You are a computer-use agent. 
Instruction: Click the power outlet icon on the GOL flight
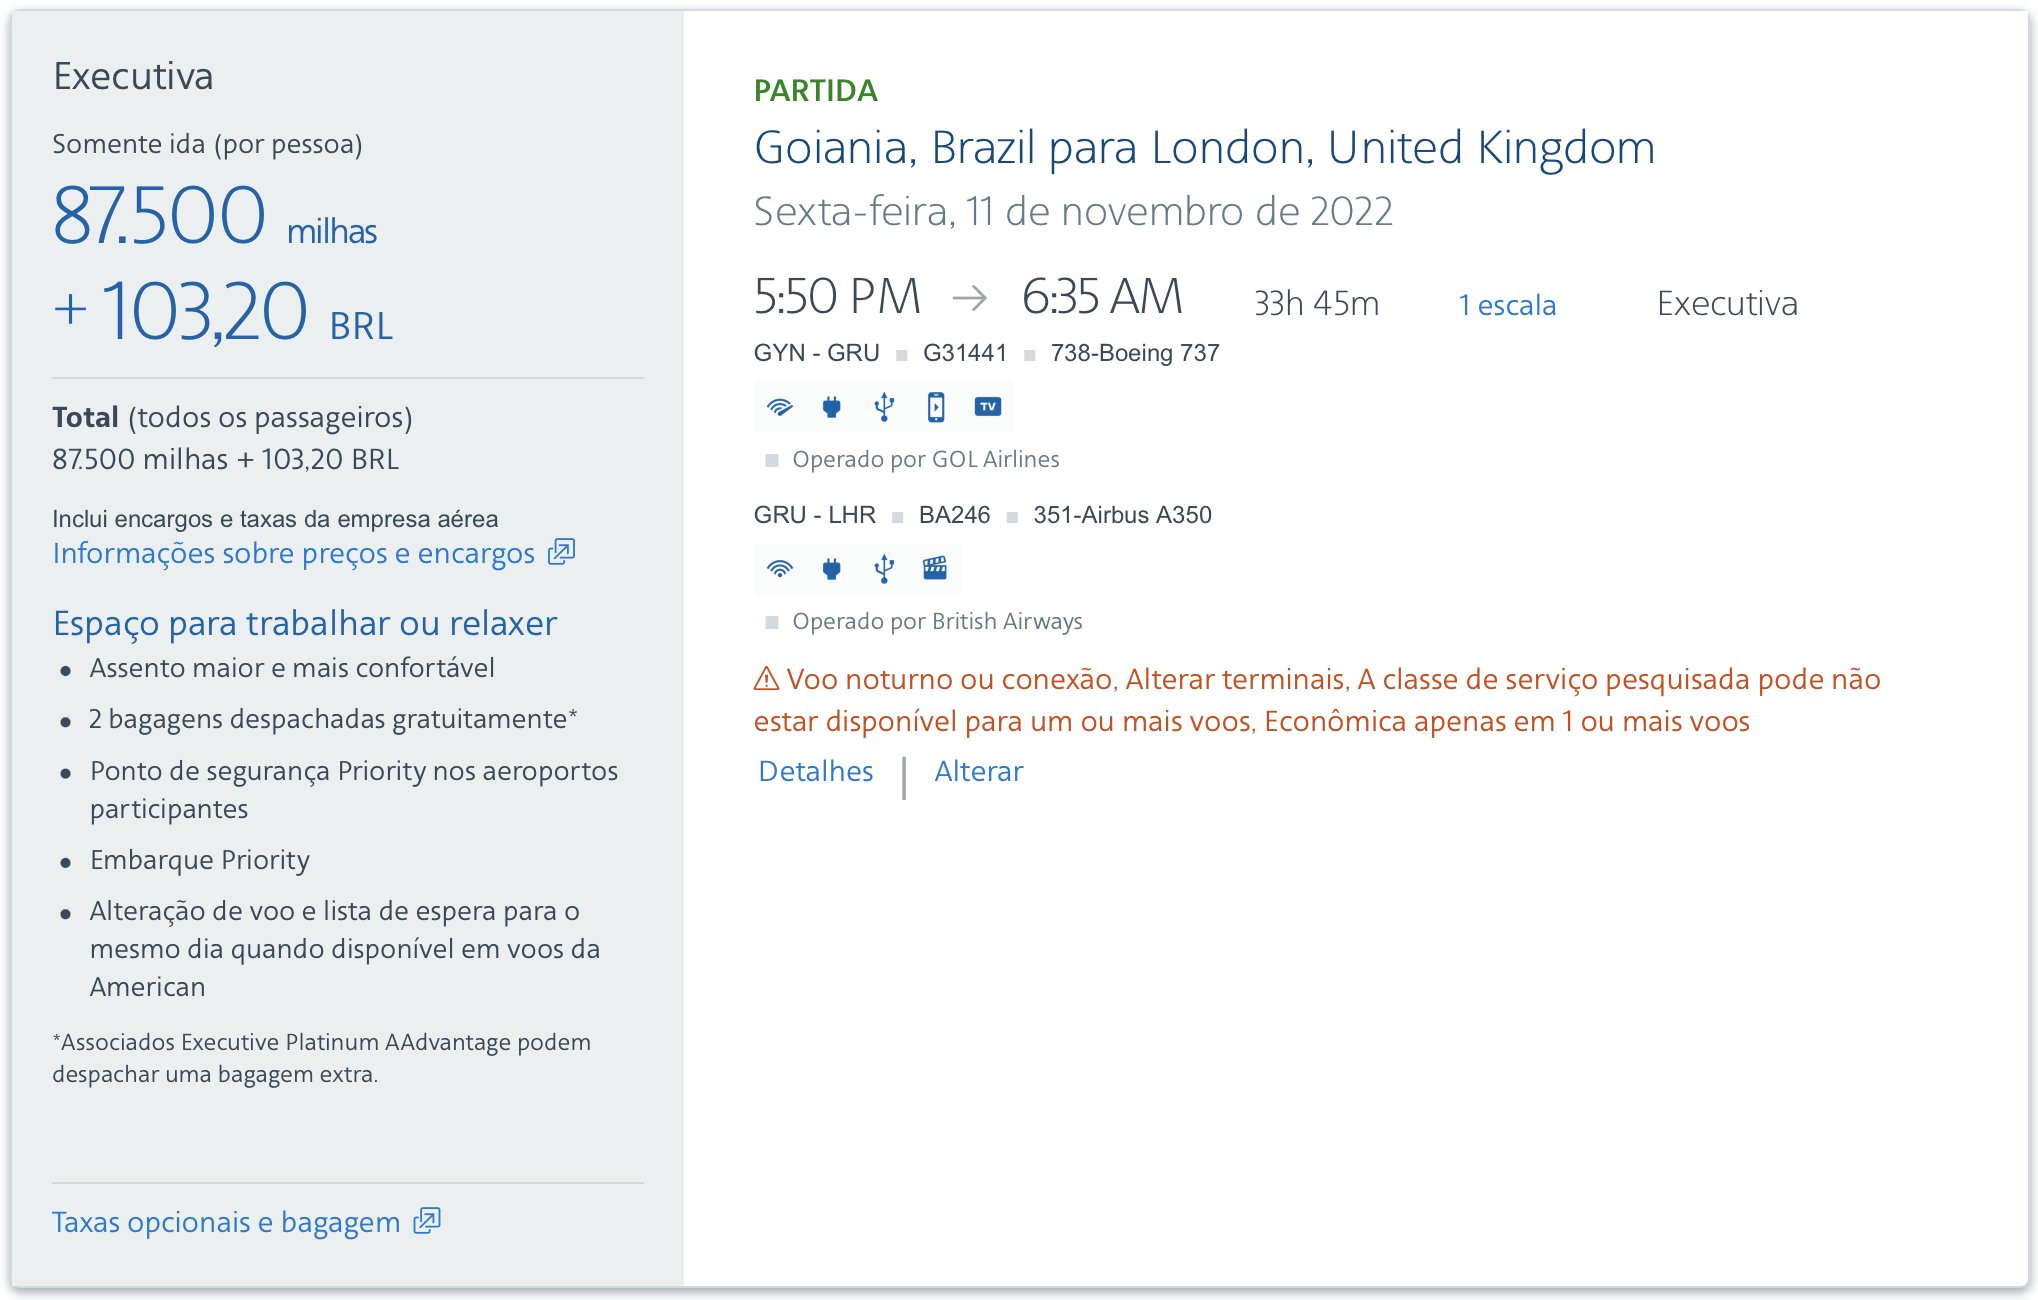pos(832,407)
